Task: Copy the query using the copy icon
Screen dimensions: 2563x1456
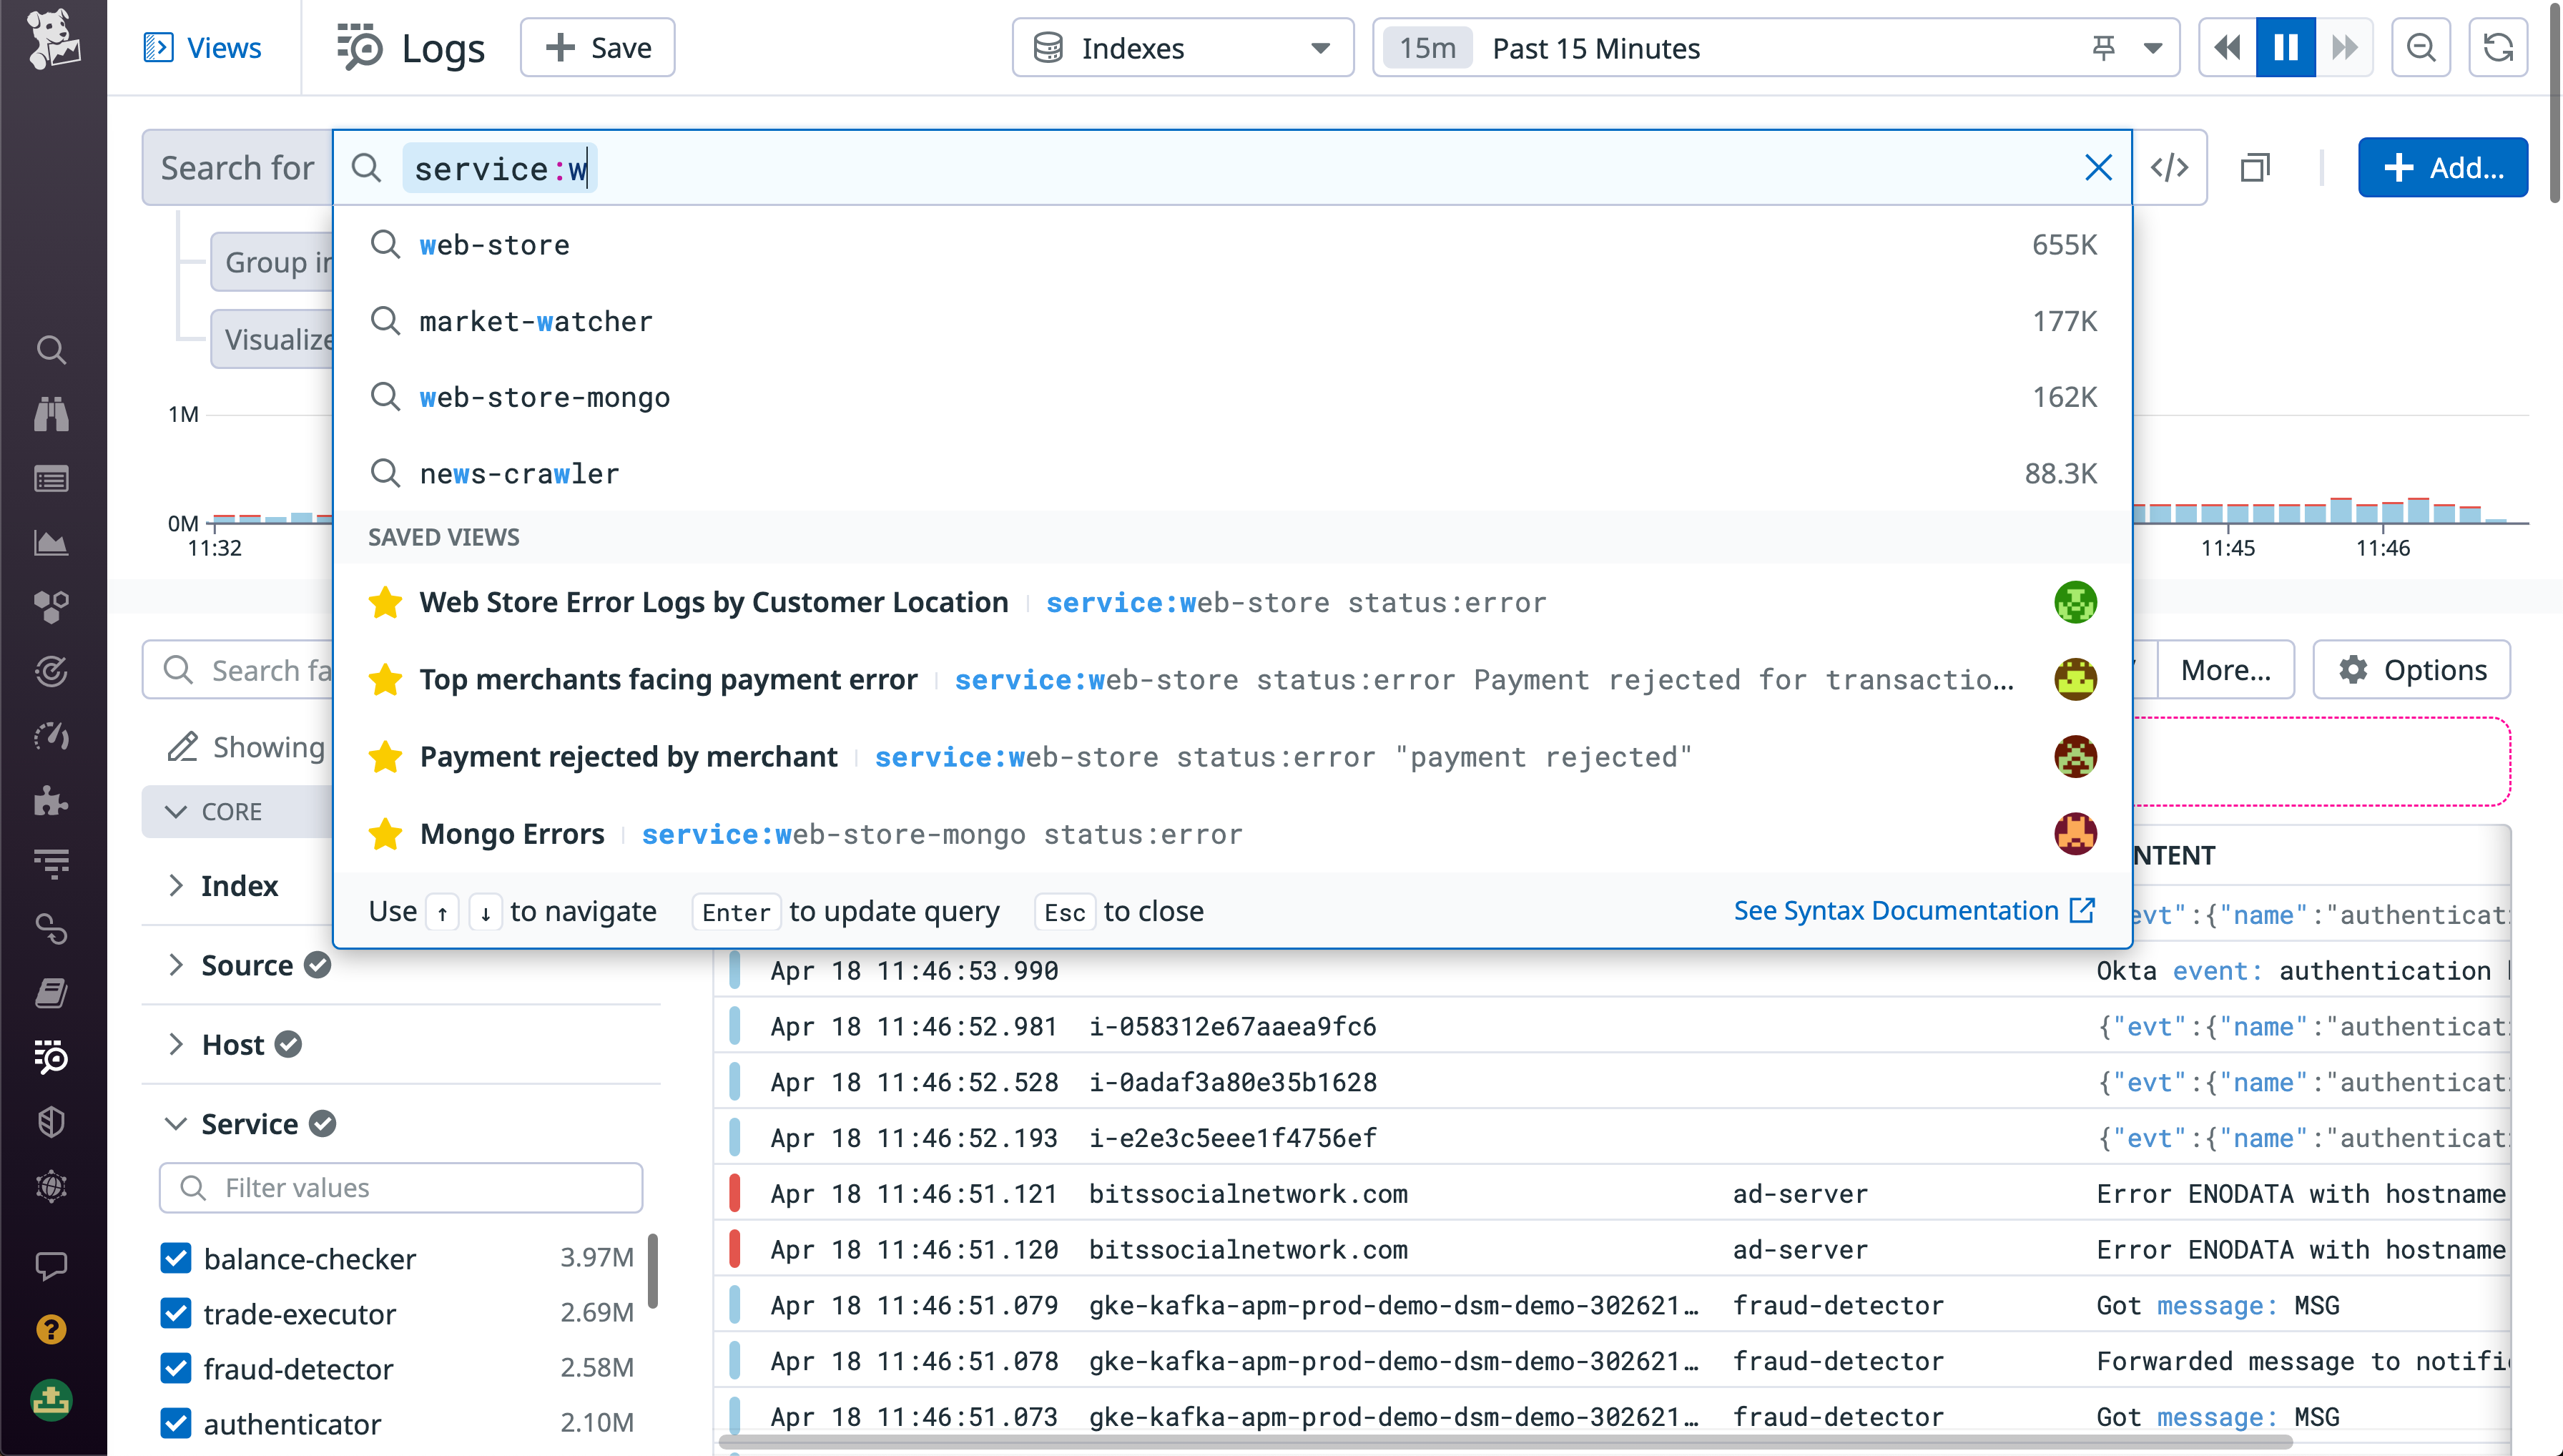Action: [2256, 167]
